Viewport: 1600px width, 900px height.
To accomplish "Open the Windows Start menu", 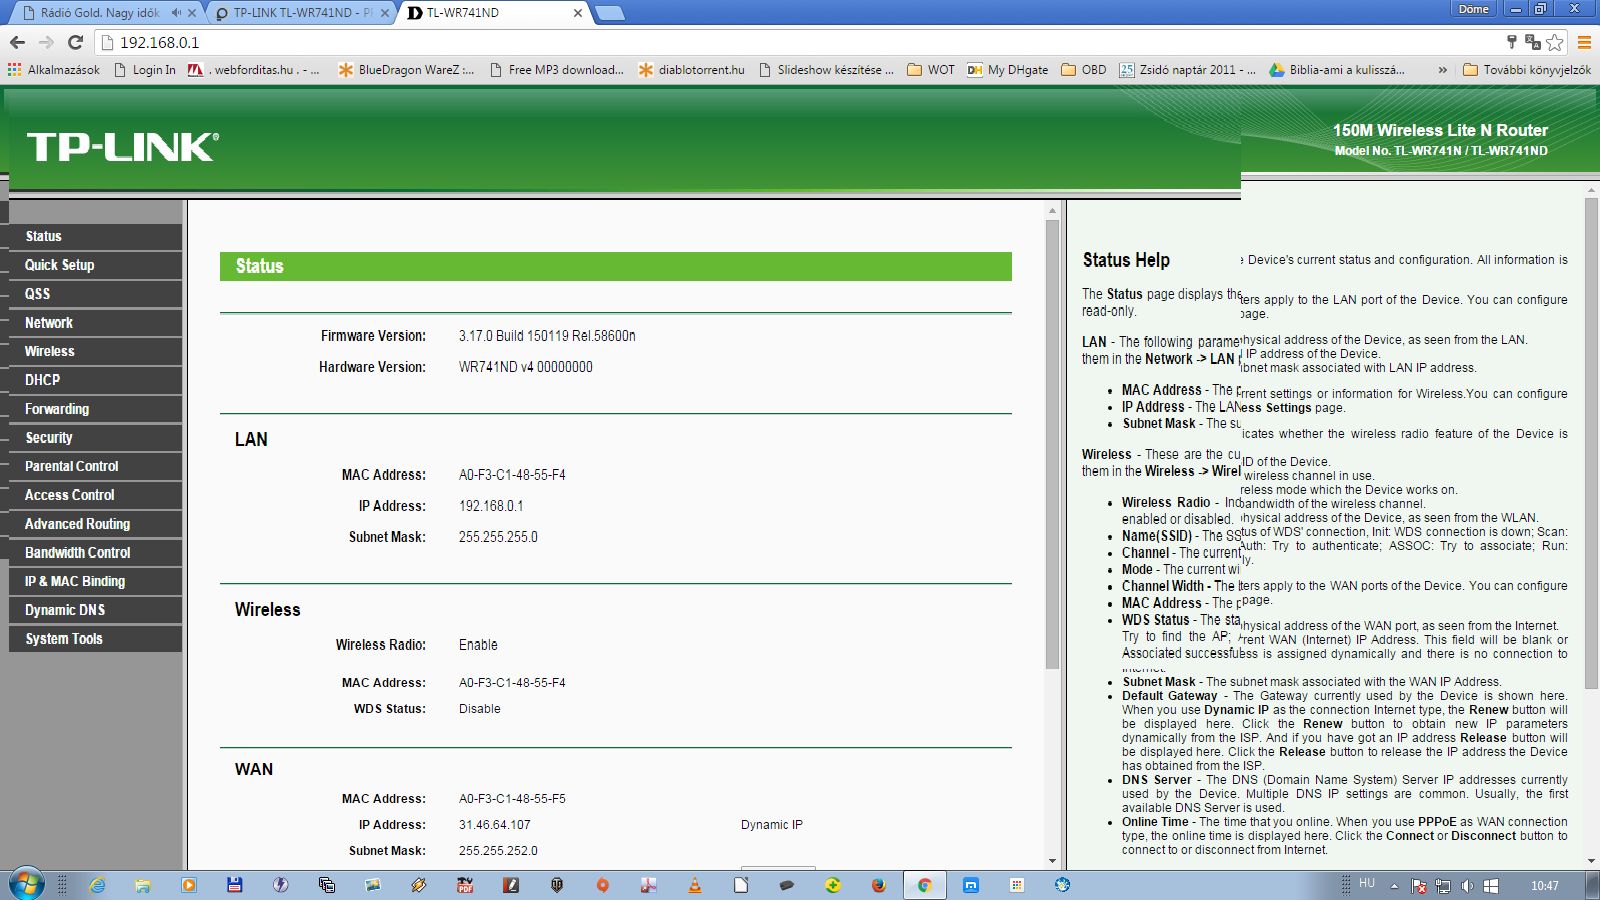I will pos(26,885).
